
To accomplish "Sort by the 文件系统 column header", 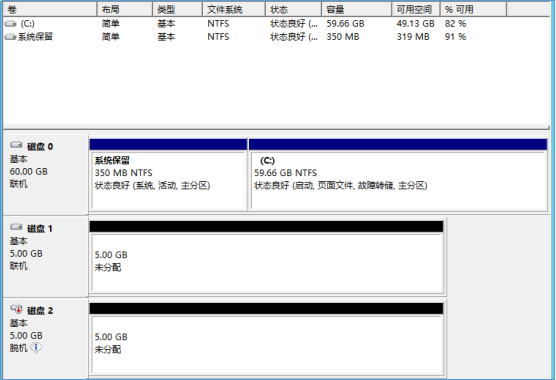I will [234, 10].
